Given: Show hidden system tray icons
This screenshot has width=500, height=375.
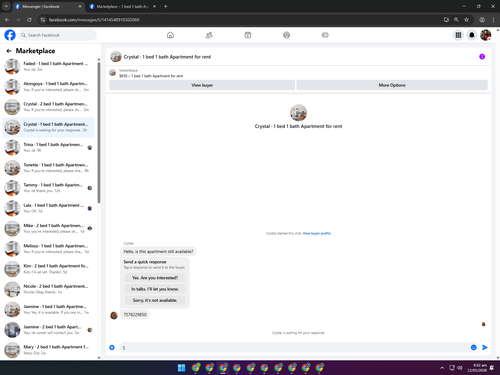Looking at the screenshot, I should tap(442, 368).
